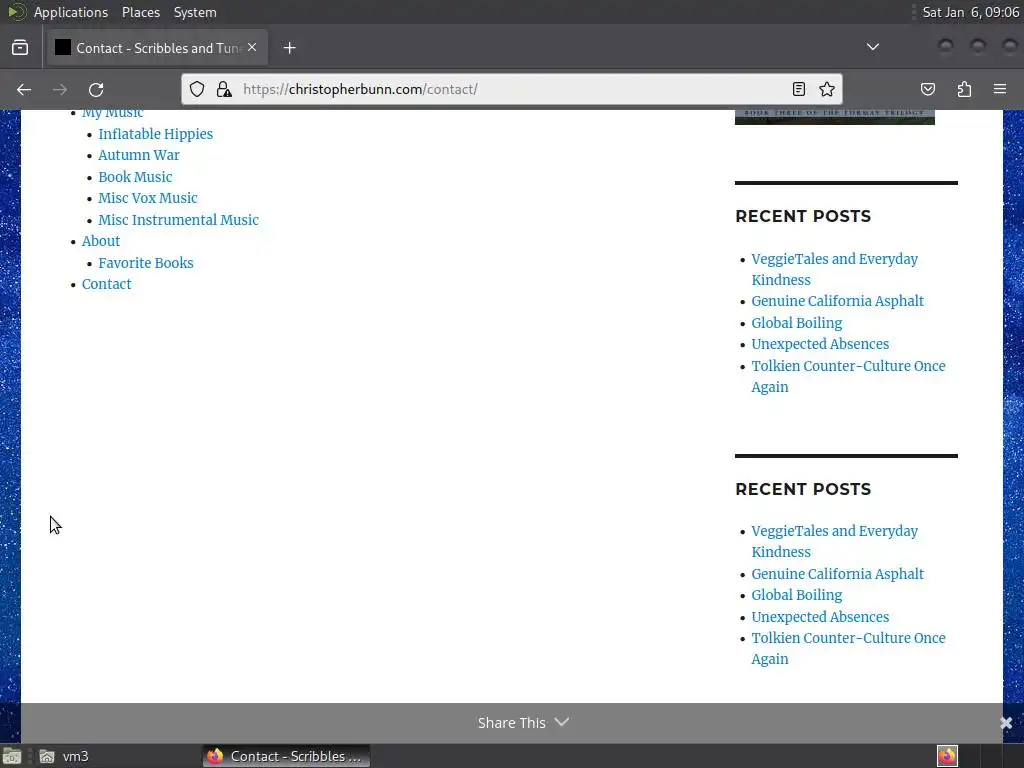Open the Places menu

140,12
